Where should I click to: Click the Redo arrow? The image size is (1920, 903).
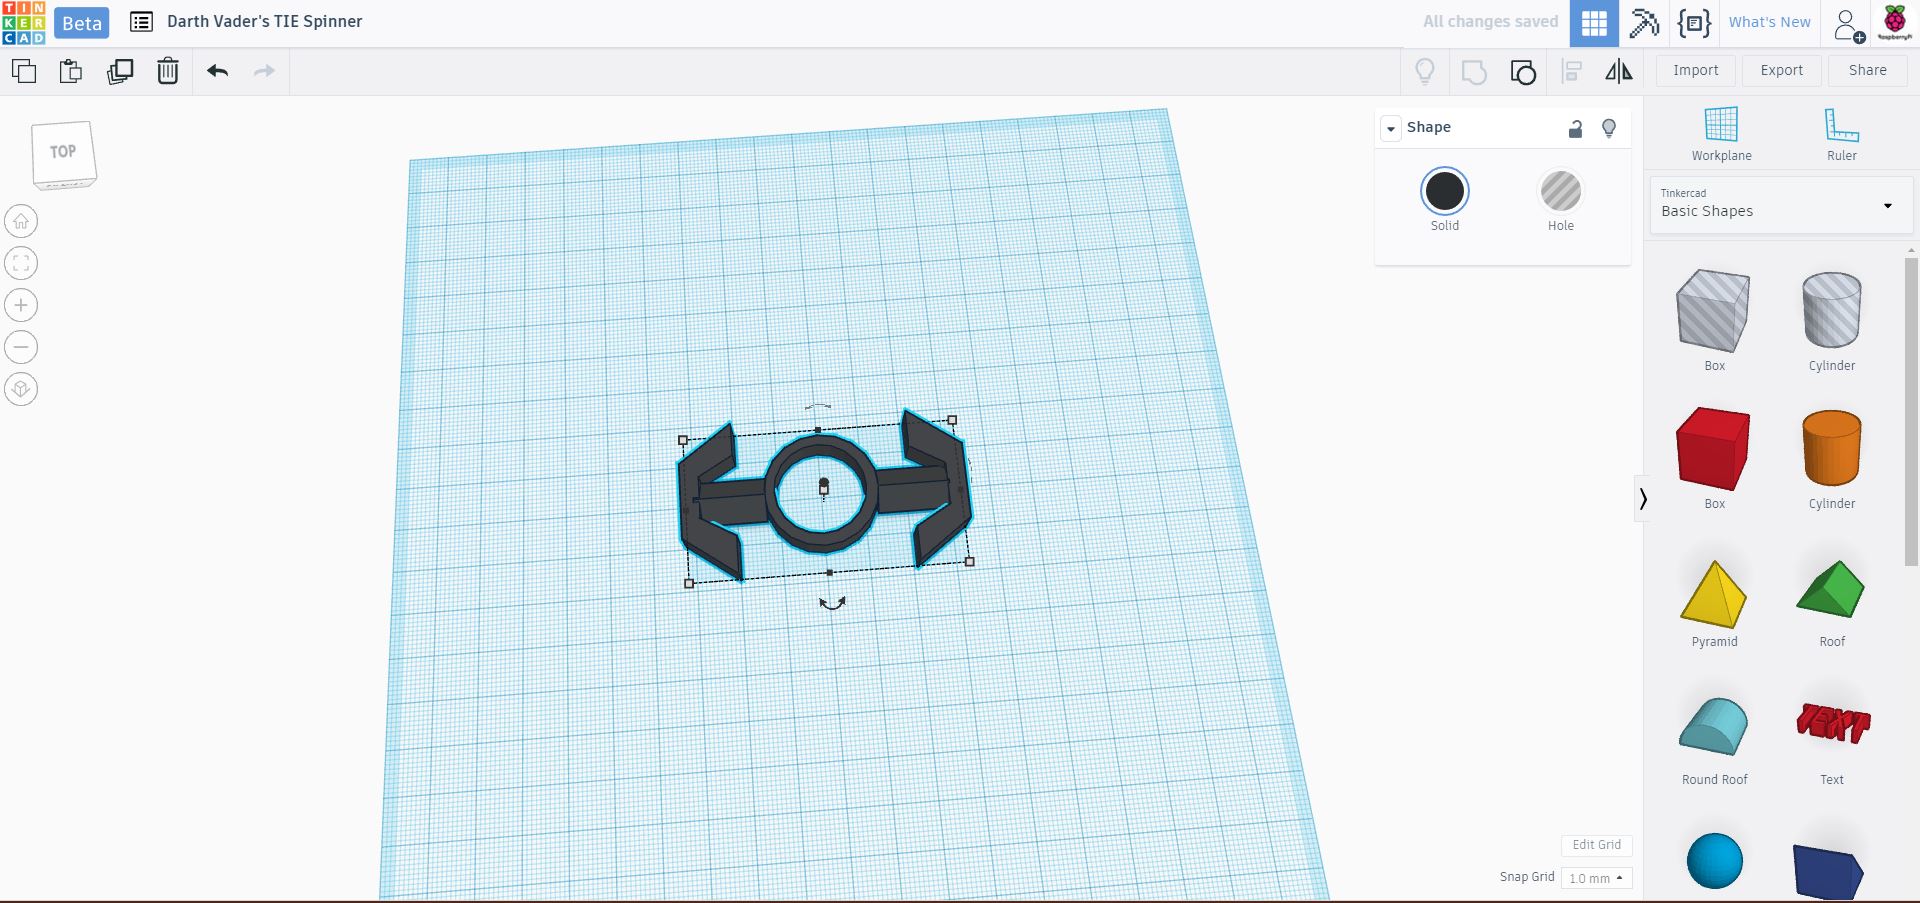click(x=264, y=71)
